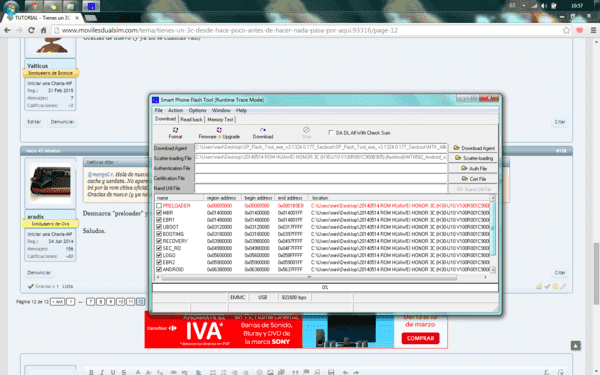
Task: Click Denunciar under aradix post
Action: 39,272
